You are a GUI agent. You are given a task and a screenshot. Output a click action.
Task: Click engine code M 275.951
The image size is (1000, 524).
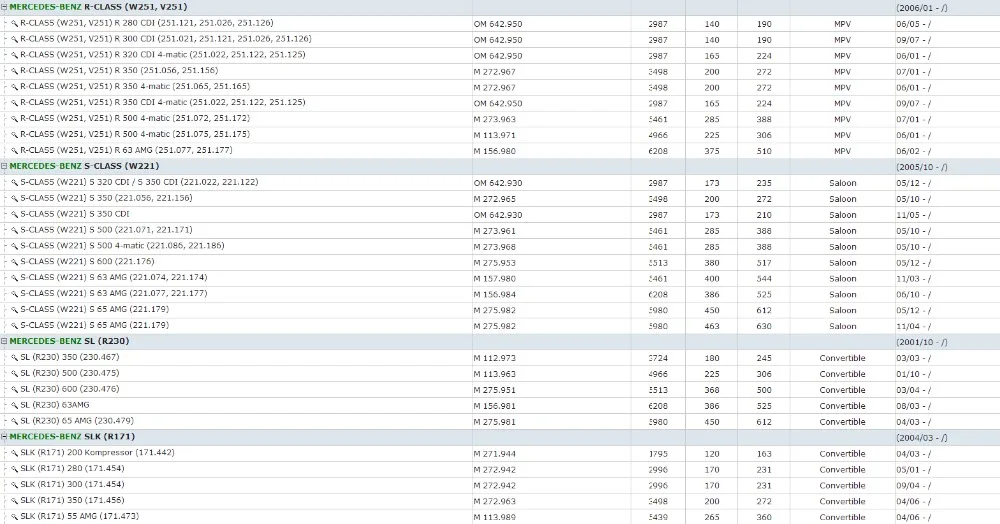tap(494, 390)
